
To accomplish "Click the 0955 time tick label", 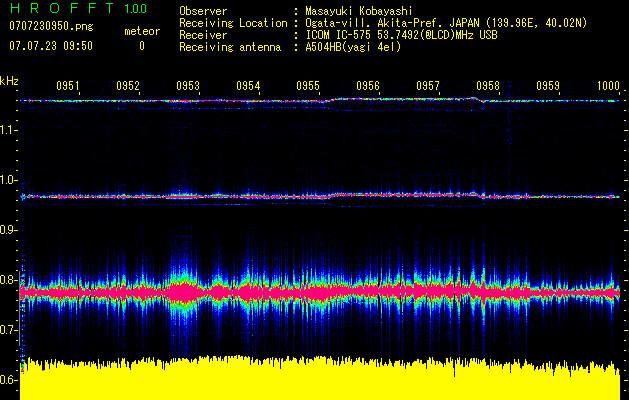I will click(x=308, y=87).
